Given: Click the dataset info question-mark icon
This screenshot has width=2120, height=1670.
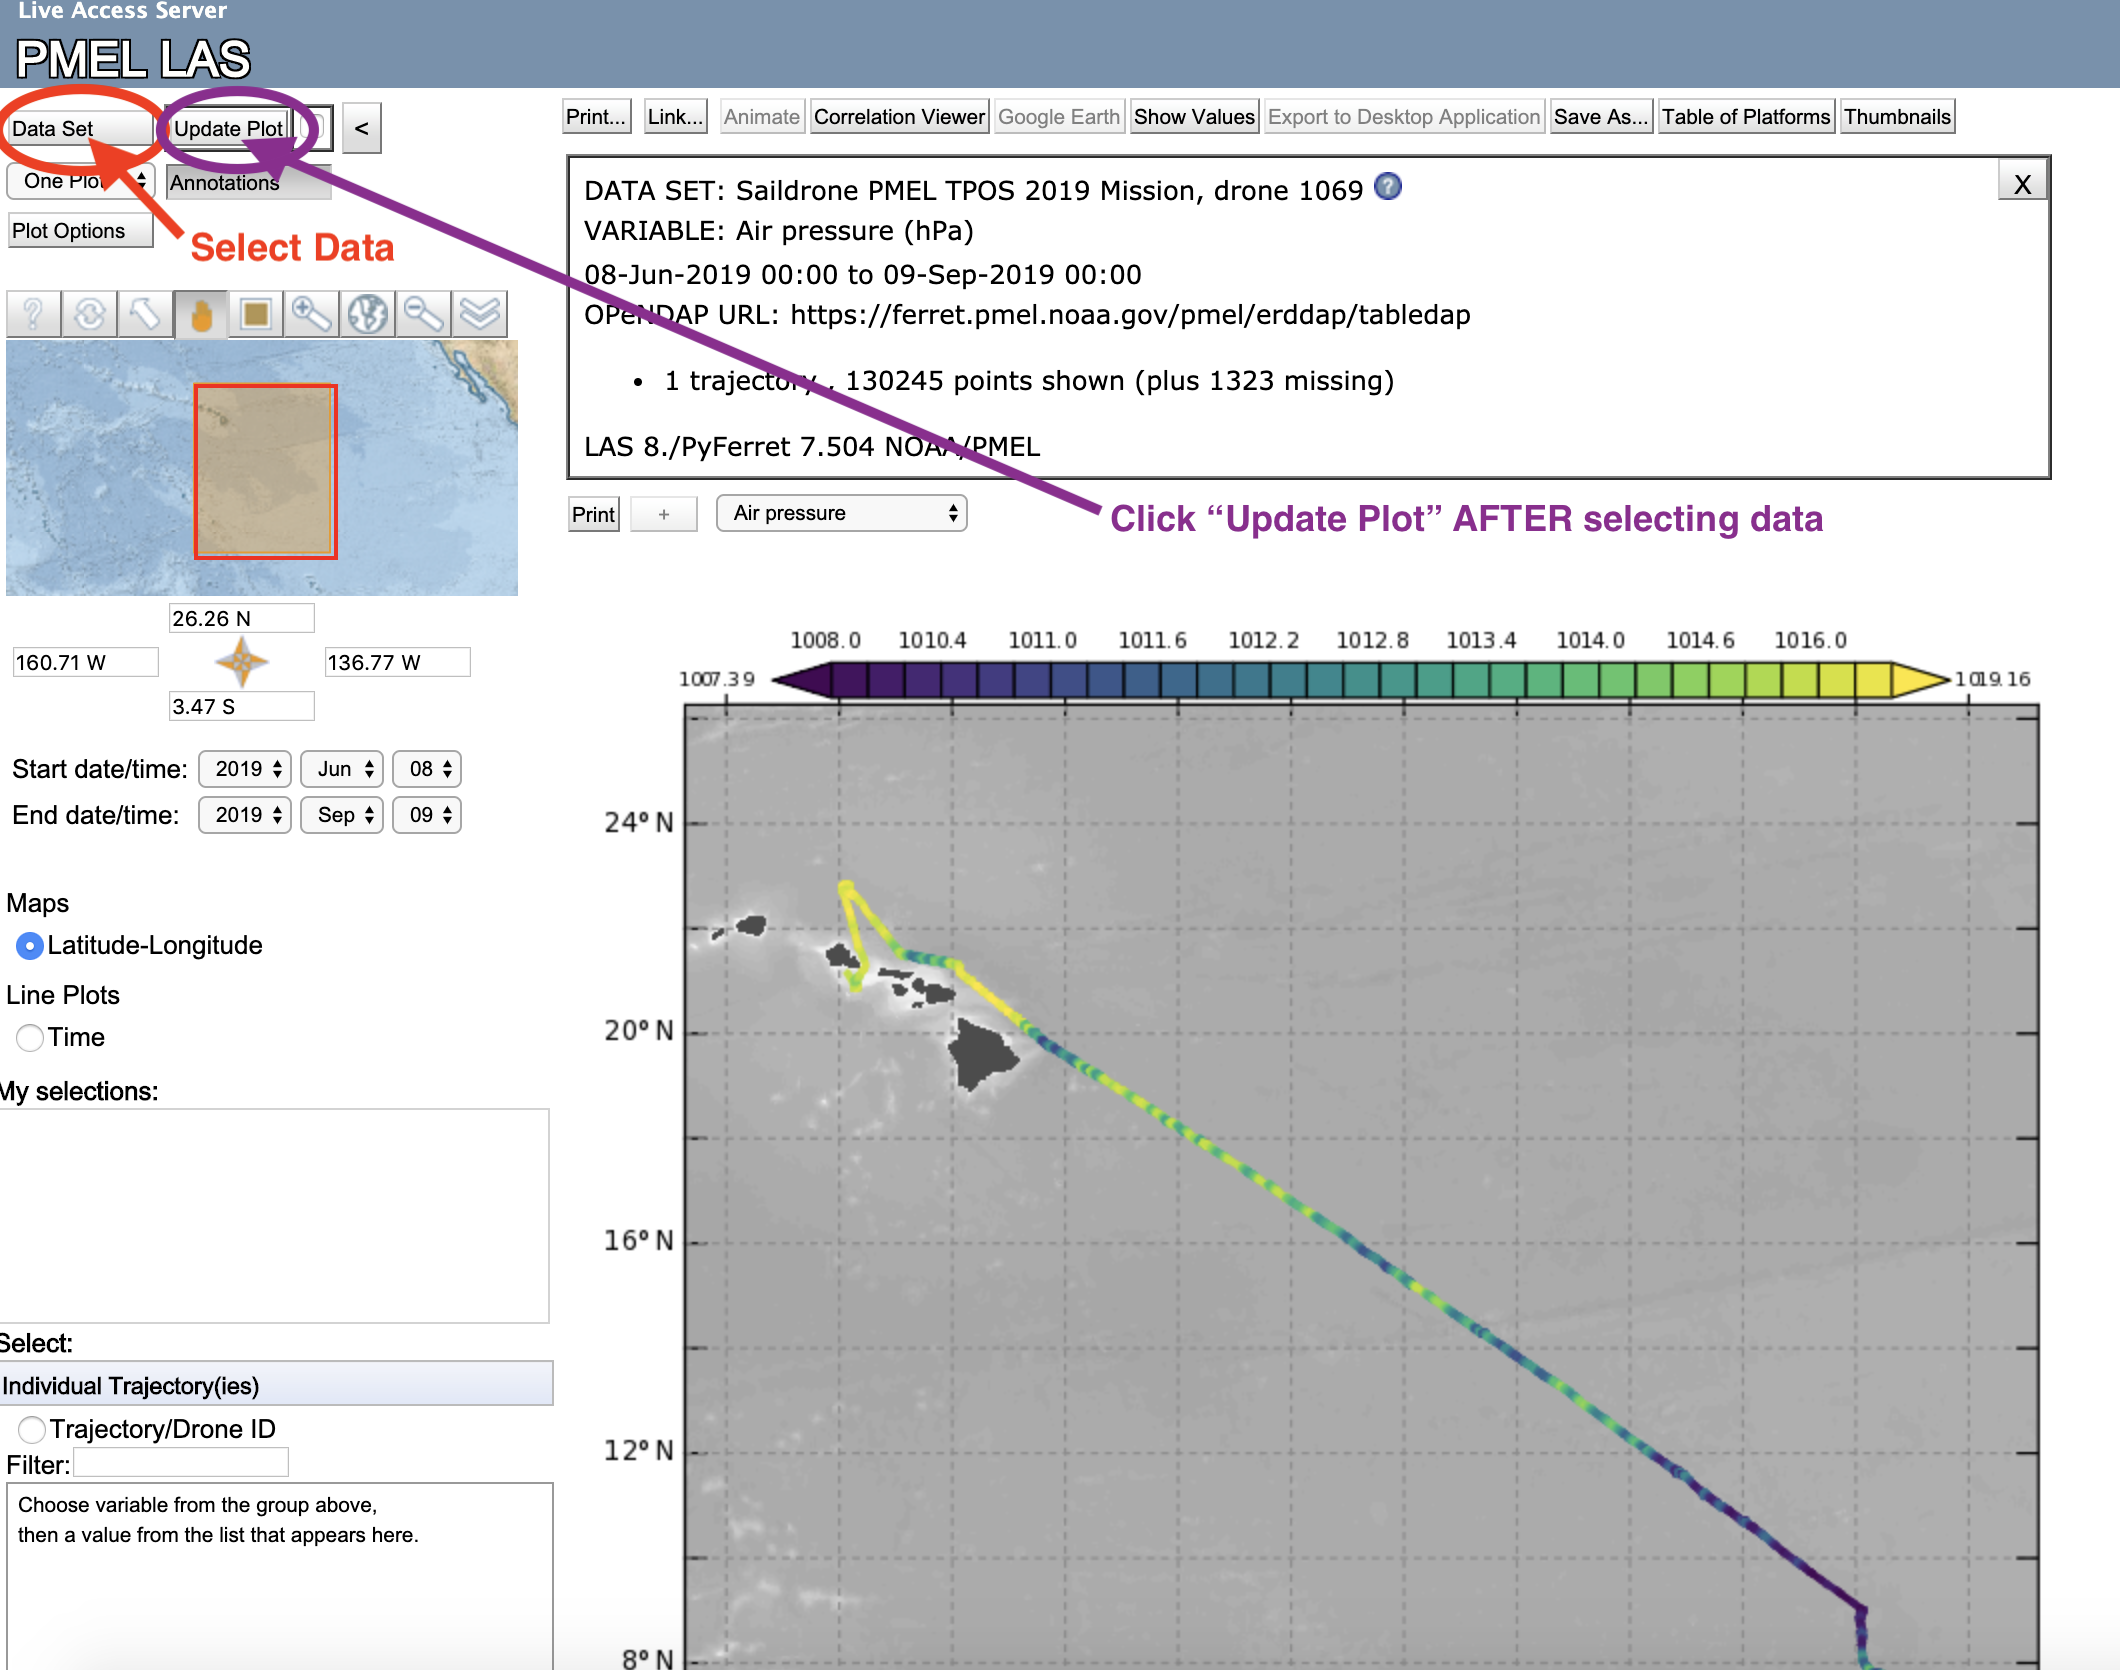Looking at the screenshot, I should [x=1388, y=187].
